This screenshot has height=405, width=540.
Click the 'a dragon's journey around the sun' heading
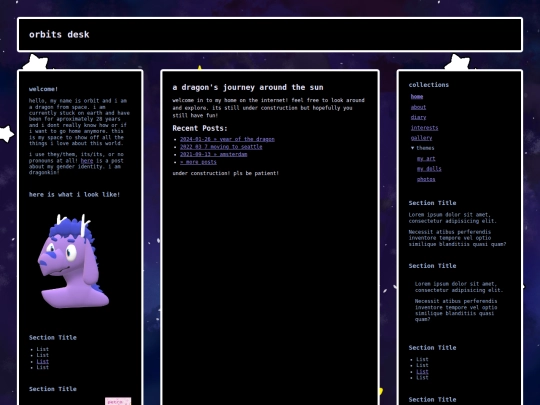coord(248,87)
